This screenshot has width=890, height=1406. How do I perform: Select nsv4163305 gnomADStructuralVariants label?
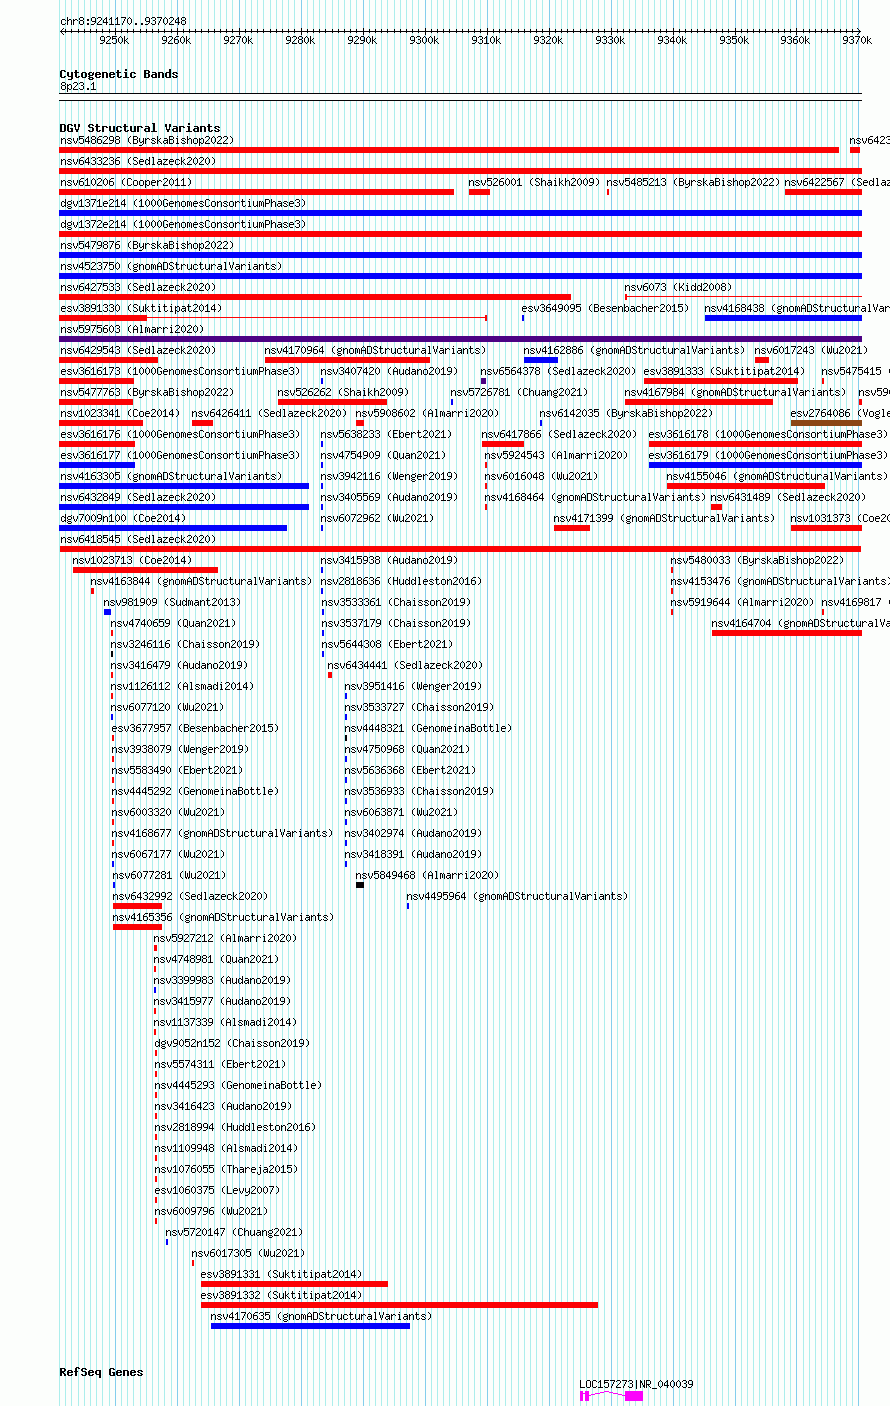point(171,476)
